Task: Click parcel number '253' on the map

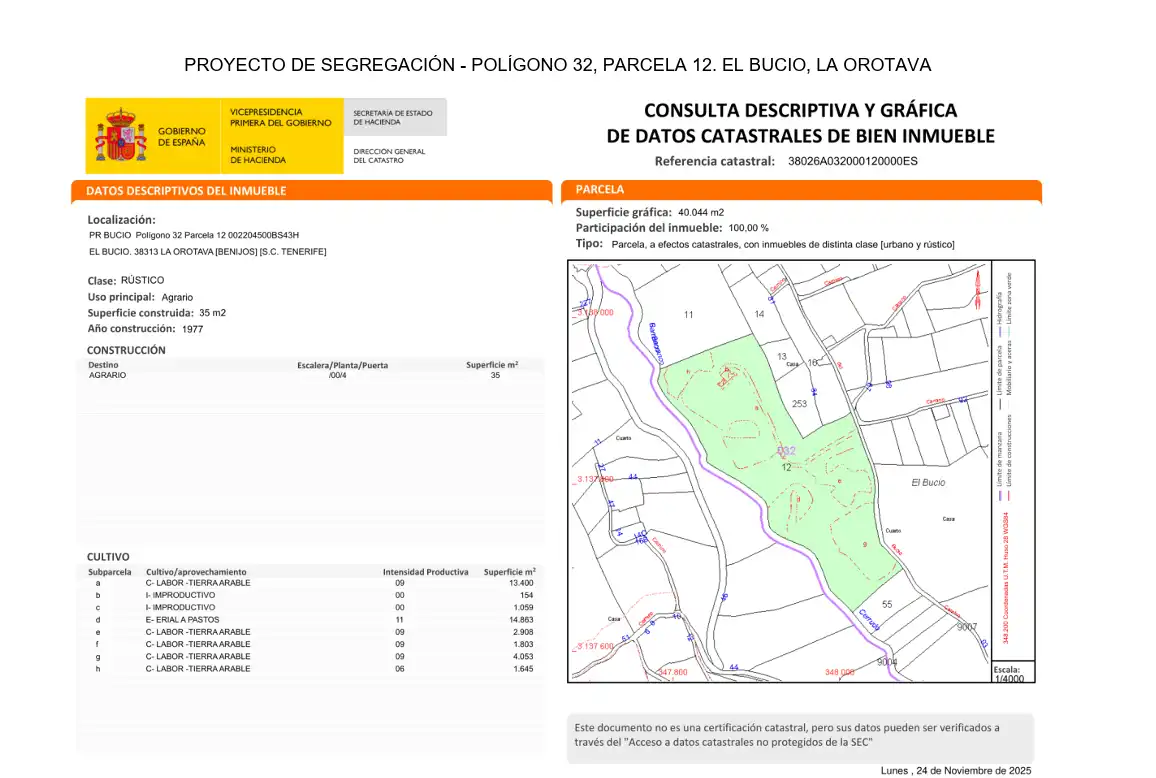Action: pos(799,404)
